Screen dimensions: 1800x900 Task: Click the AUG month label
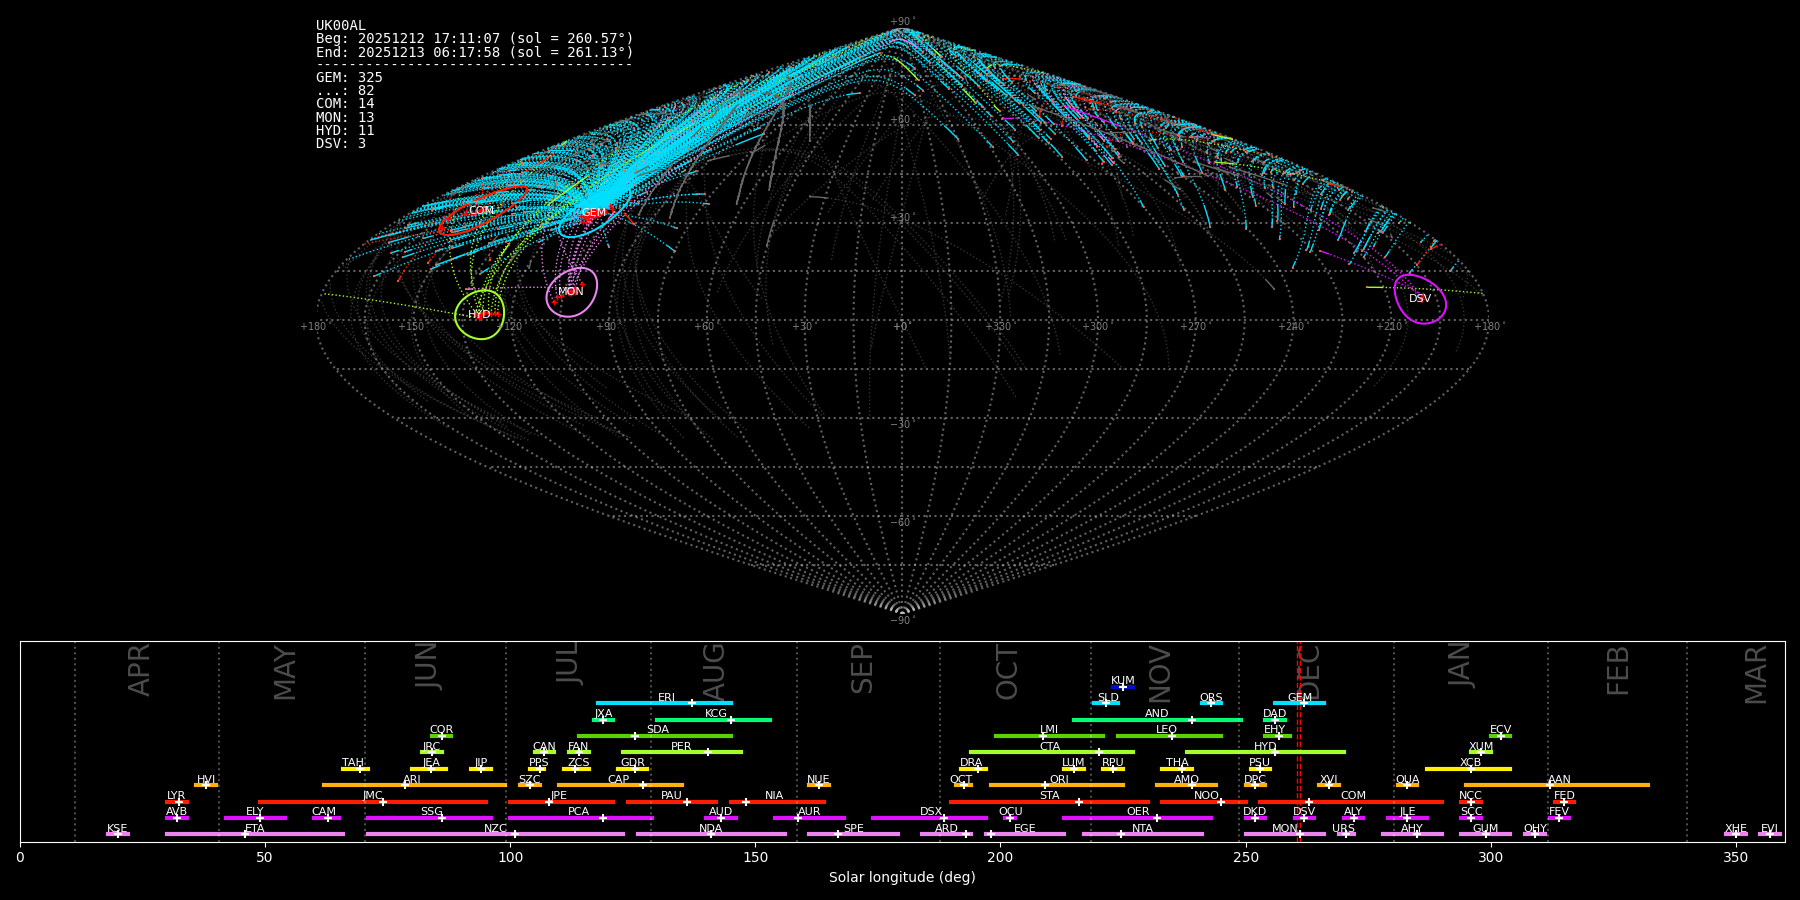[x=714, y=672]
